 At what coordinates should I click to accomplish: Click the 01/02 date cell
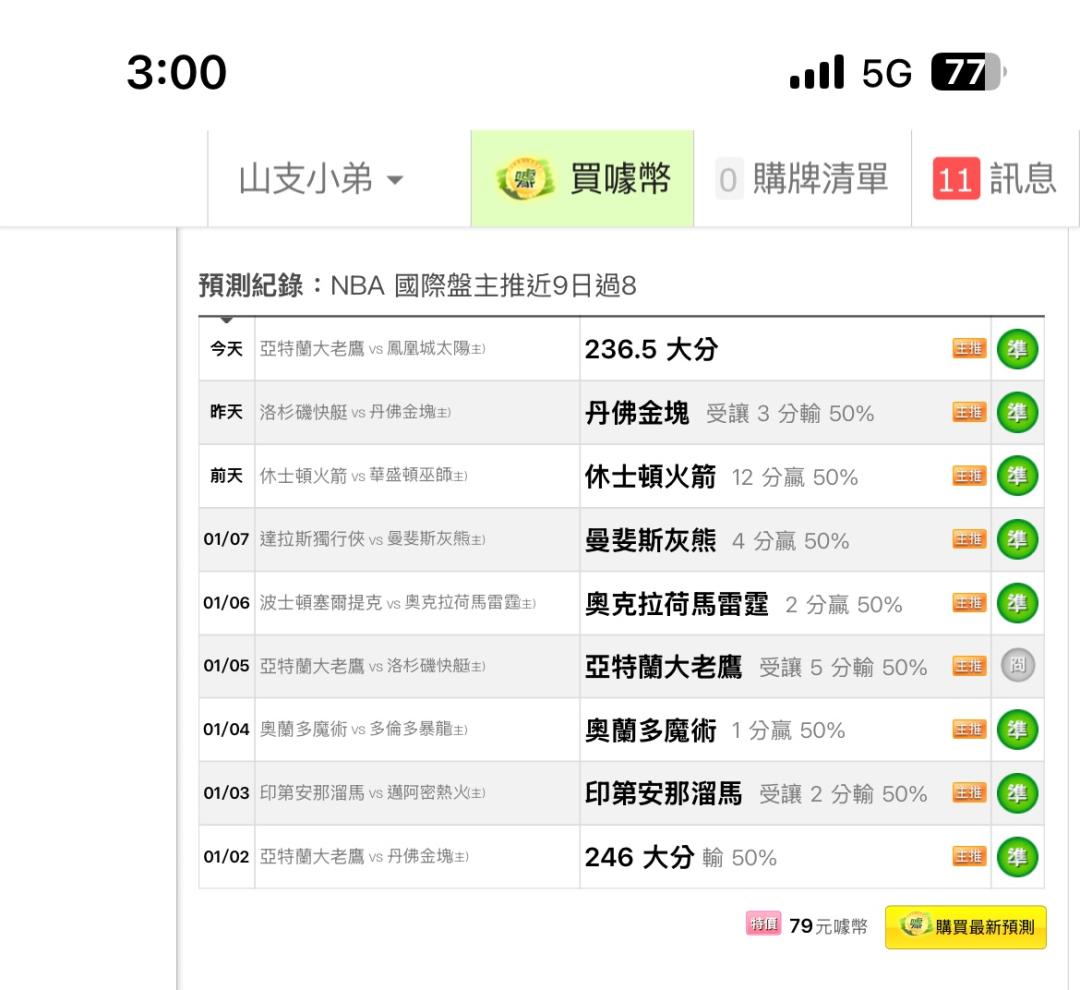click(x=227, y=856)
